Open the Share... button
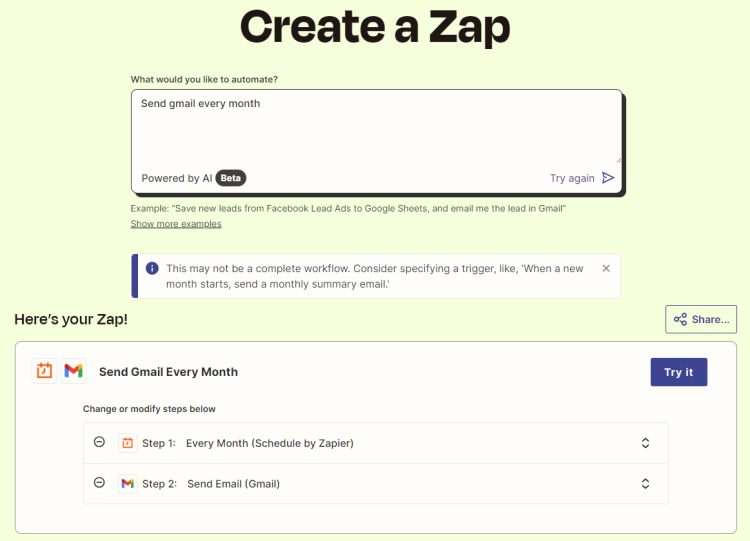The image size is (750, 541). [701, 319]
